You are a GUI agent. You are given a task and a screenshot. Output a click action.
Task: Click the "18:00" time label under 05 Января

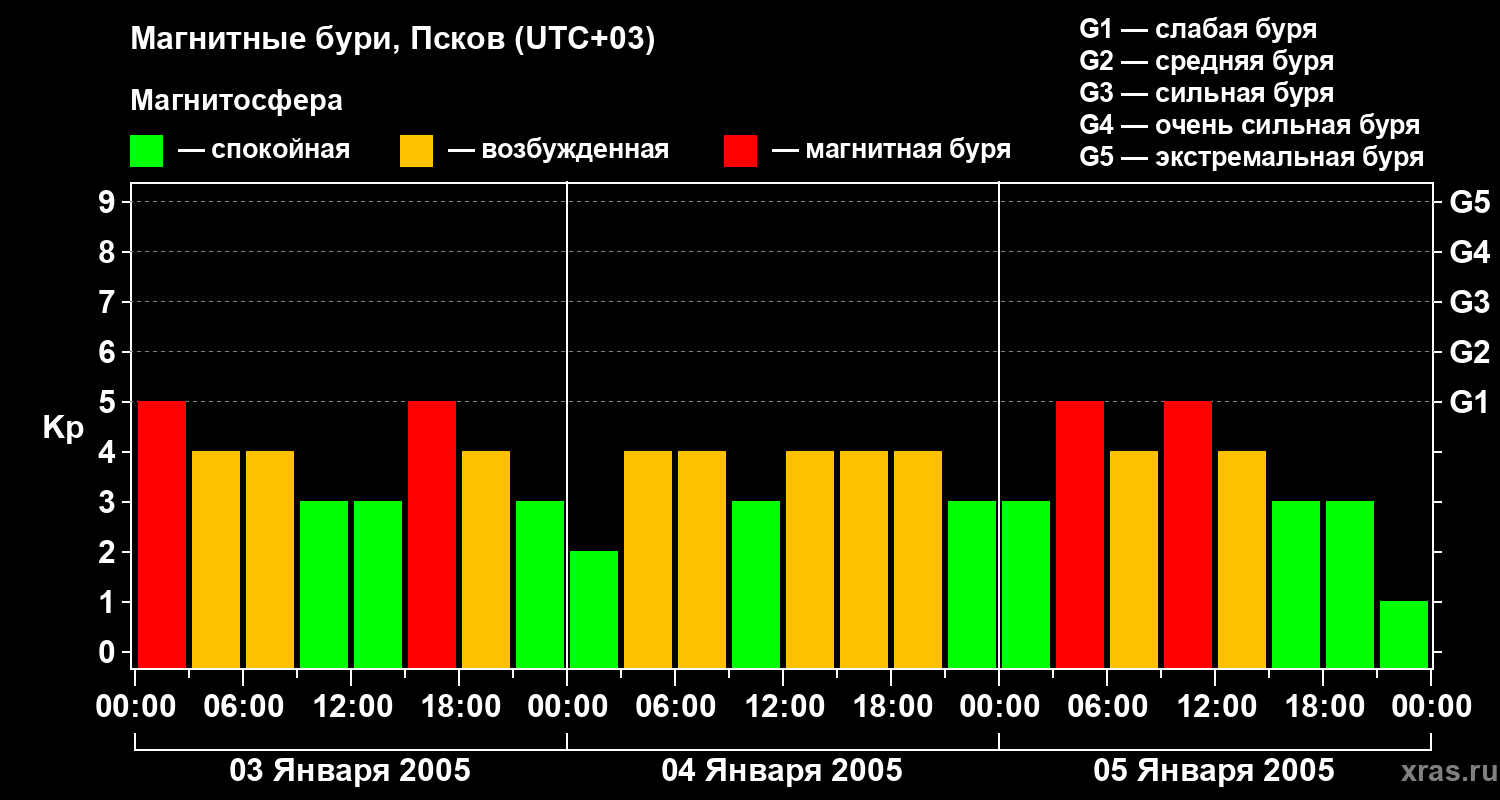point(1323,706)
